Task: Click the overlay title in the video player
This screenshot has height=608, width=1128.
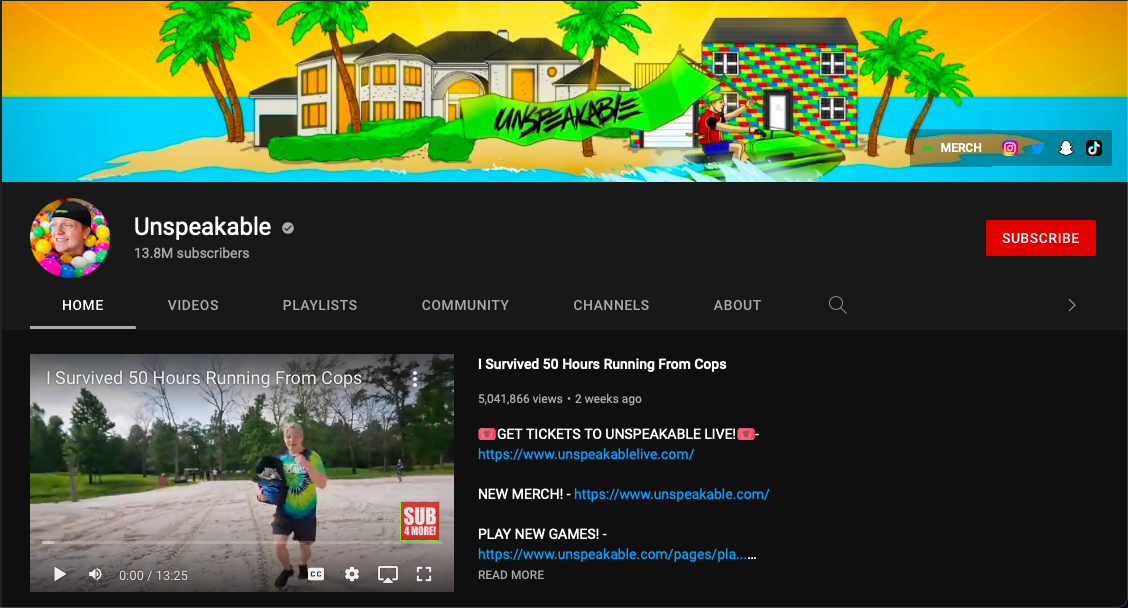Action: click(x=204, y=378)
